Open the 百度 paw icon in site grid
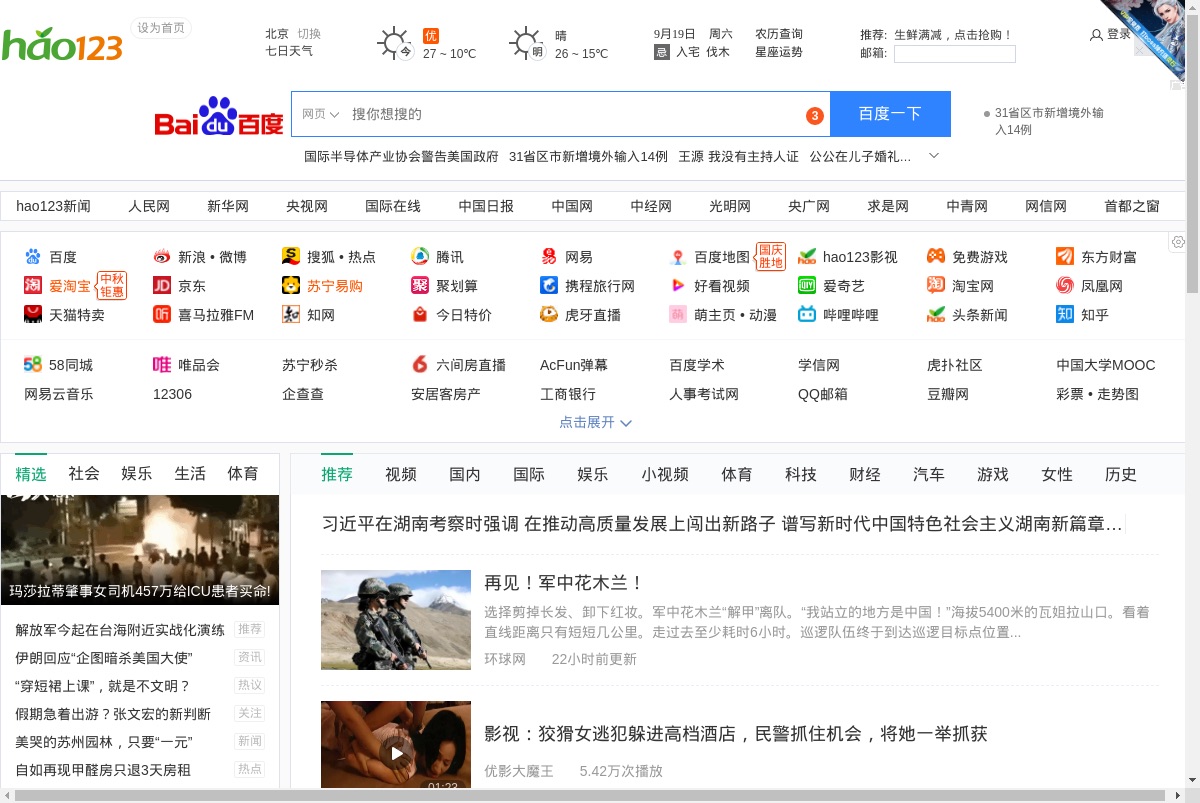This screenshot has height=803, width=1200. tap(33, 257)
